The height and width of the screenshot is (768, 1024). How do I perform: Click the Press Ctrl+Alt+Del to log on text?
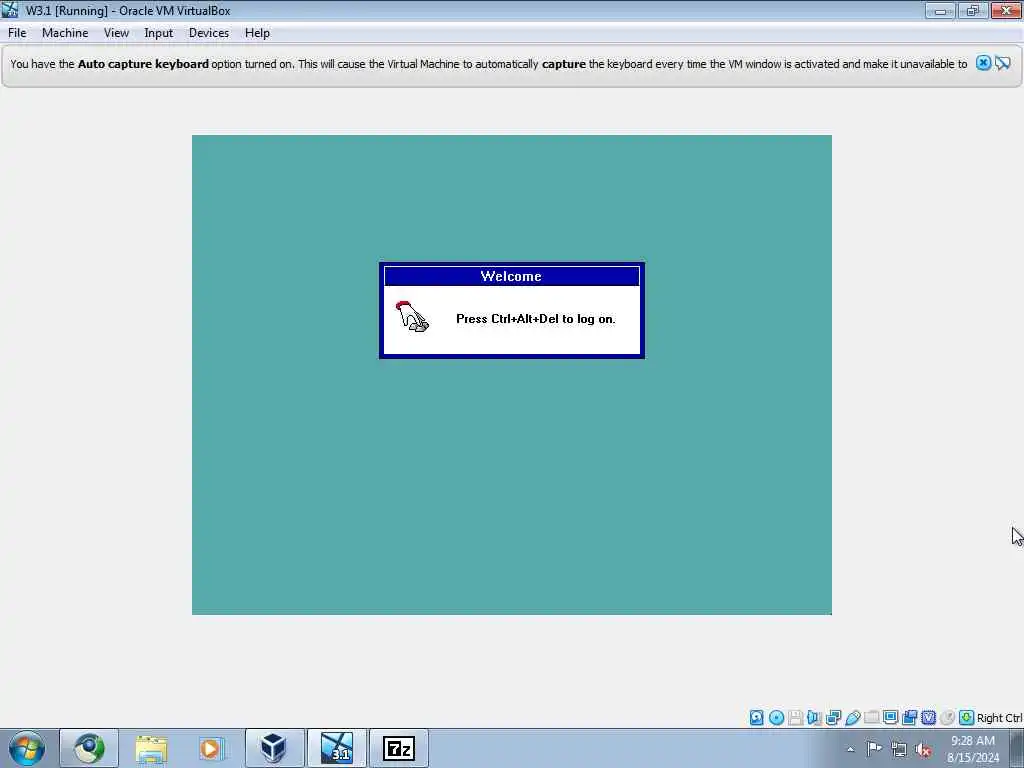(536, 319)
